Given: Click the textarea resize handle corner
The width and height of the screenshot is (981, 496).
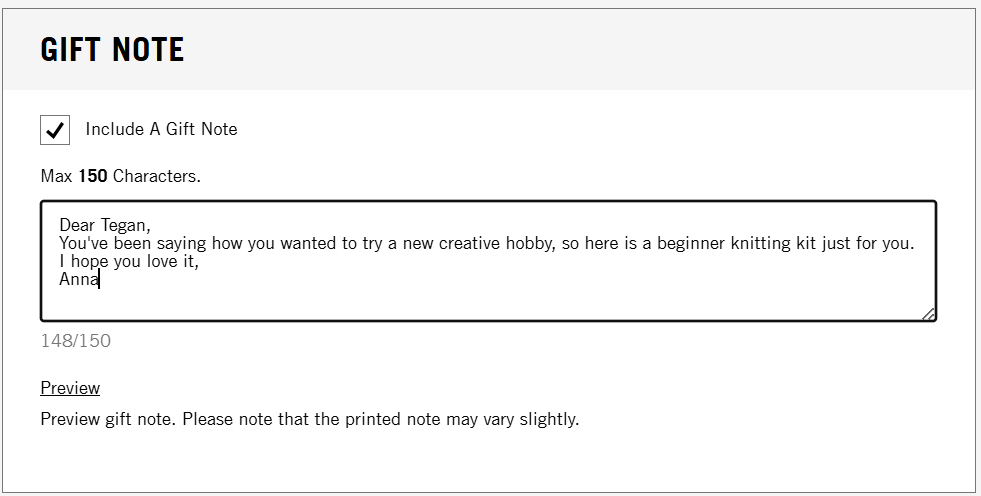Looking at the screenshot, I should point(929,314).
